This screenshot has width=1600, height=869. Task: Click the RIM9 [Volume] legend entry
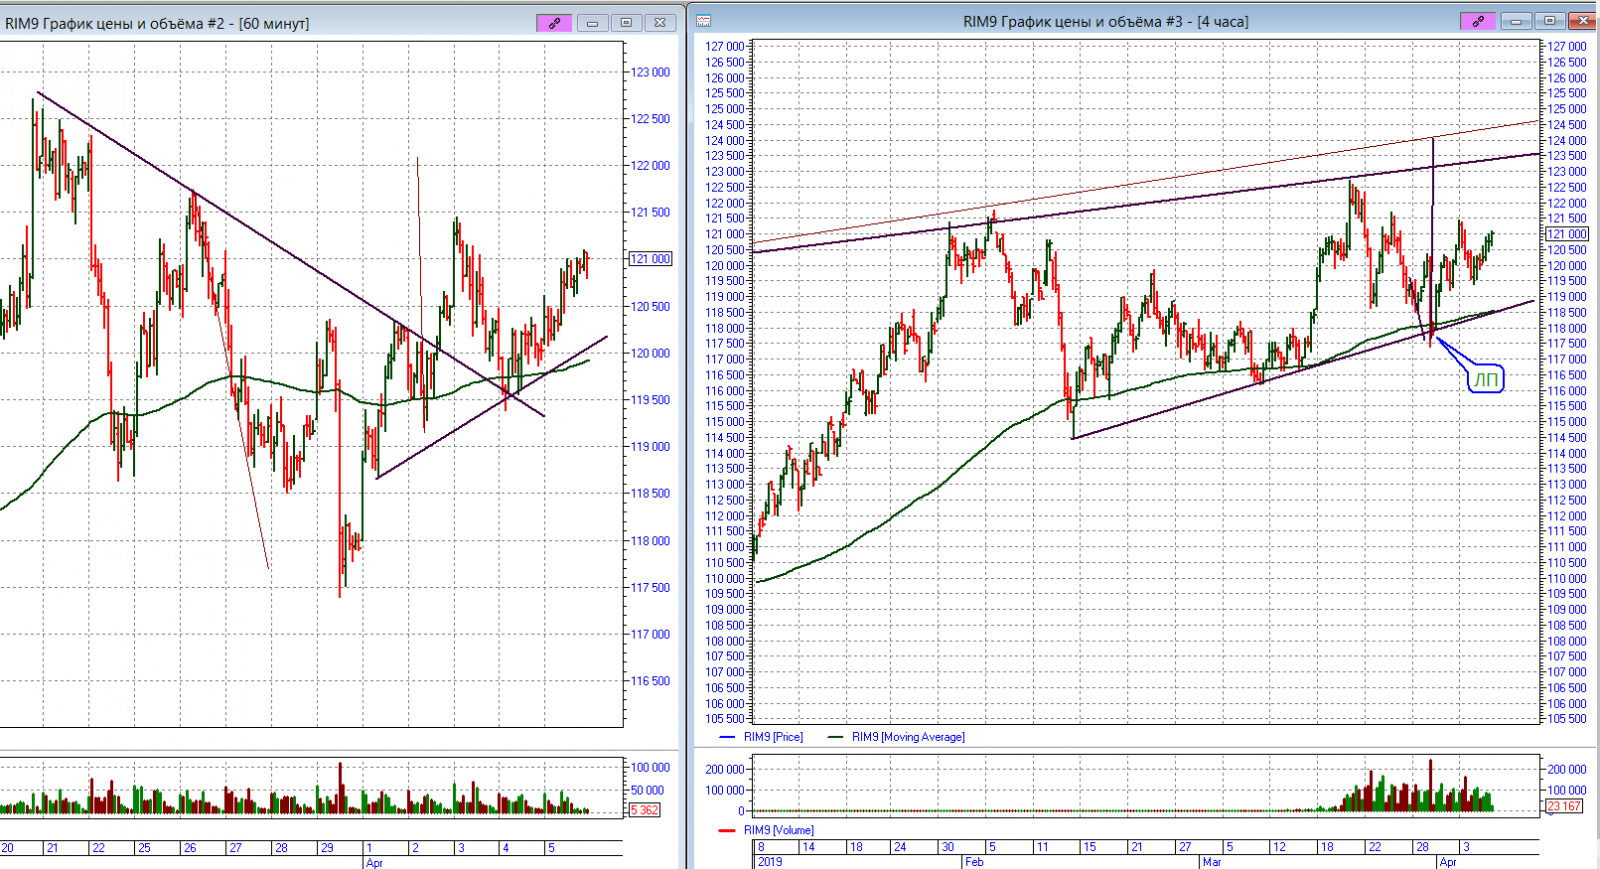click(x=778, y=830)
